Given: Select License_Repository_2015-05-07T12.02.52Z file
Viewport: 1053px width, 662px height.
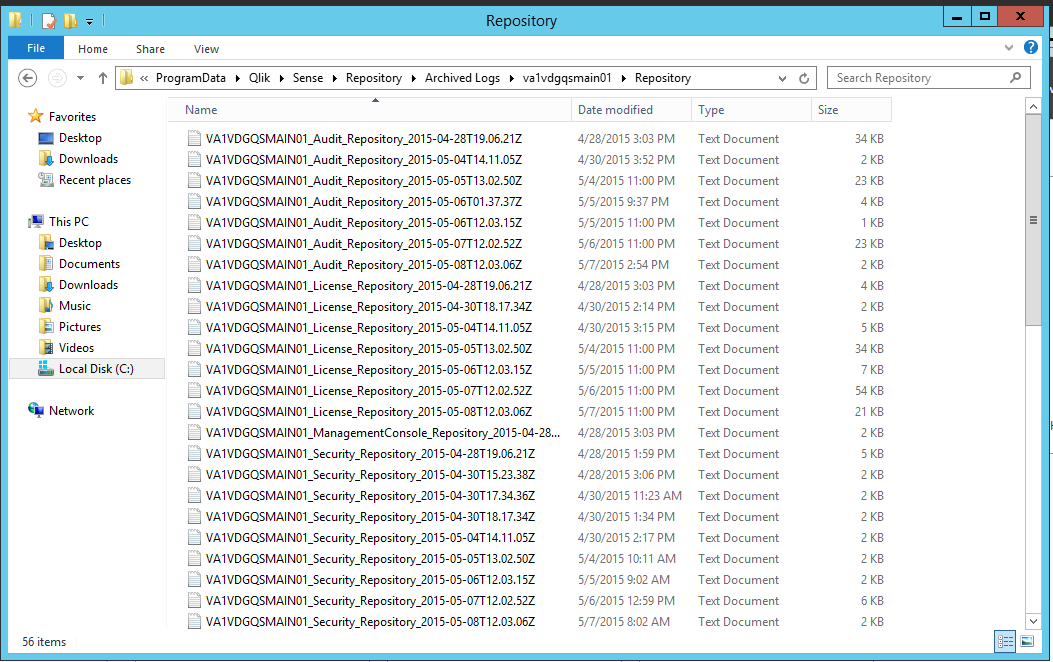Looking at the screenshot, I should pos(369,391).
